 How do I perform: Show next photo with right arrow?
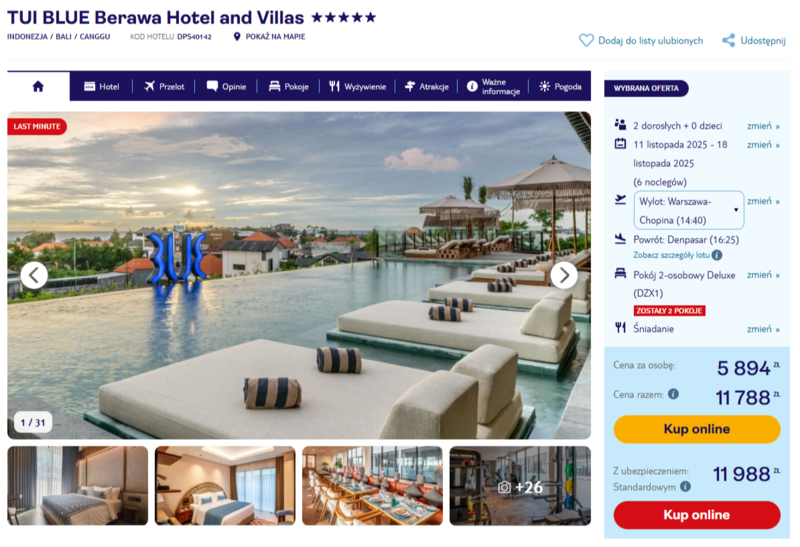click(564, 276)
